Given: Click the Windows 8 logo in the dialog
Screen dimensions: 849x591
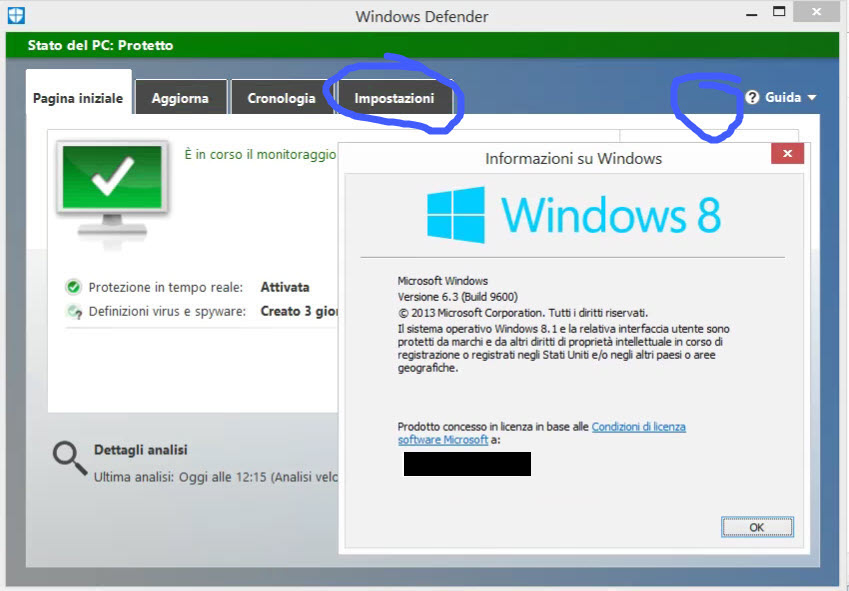Looking at the screenshot, I should pos(574,215).
